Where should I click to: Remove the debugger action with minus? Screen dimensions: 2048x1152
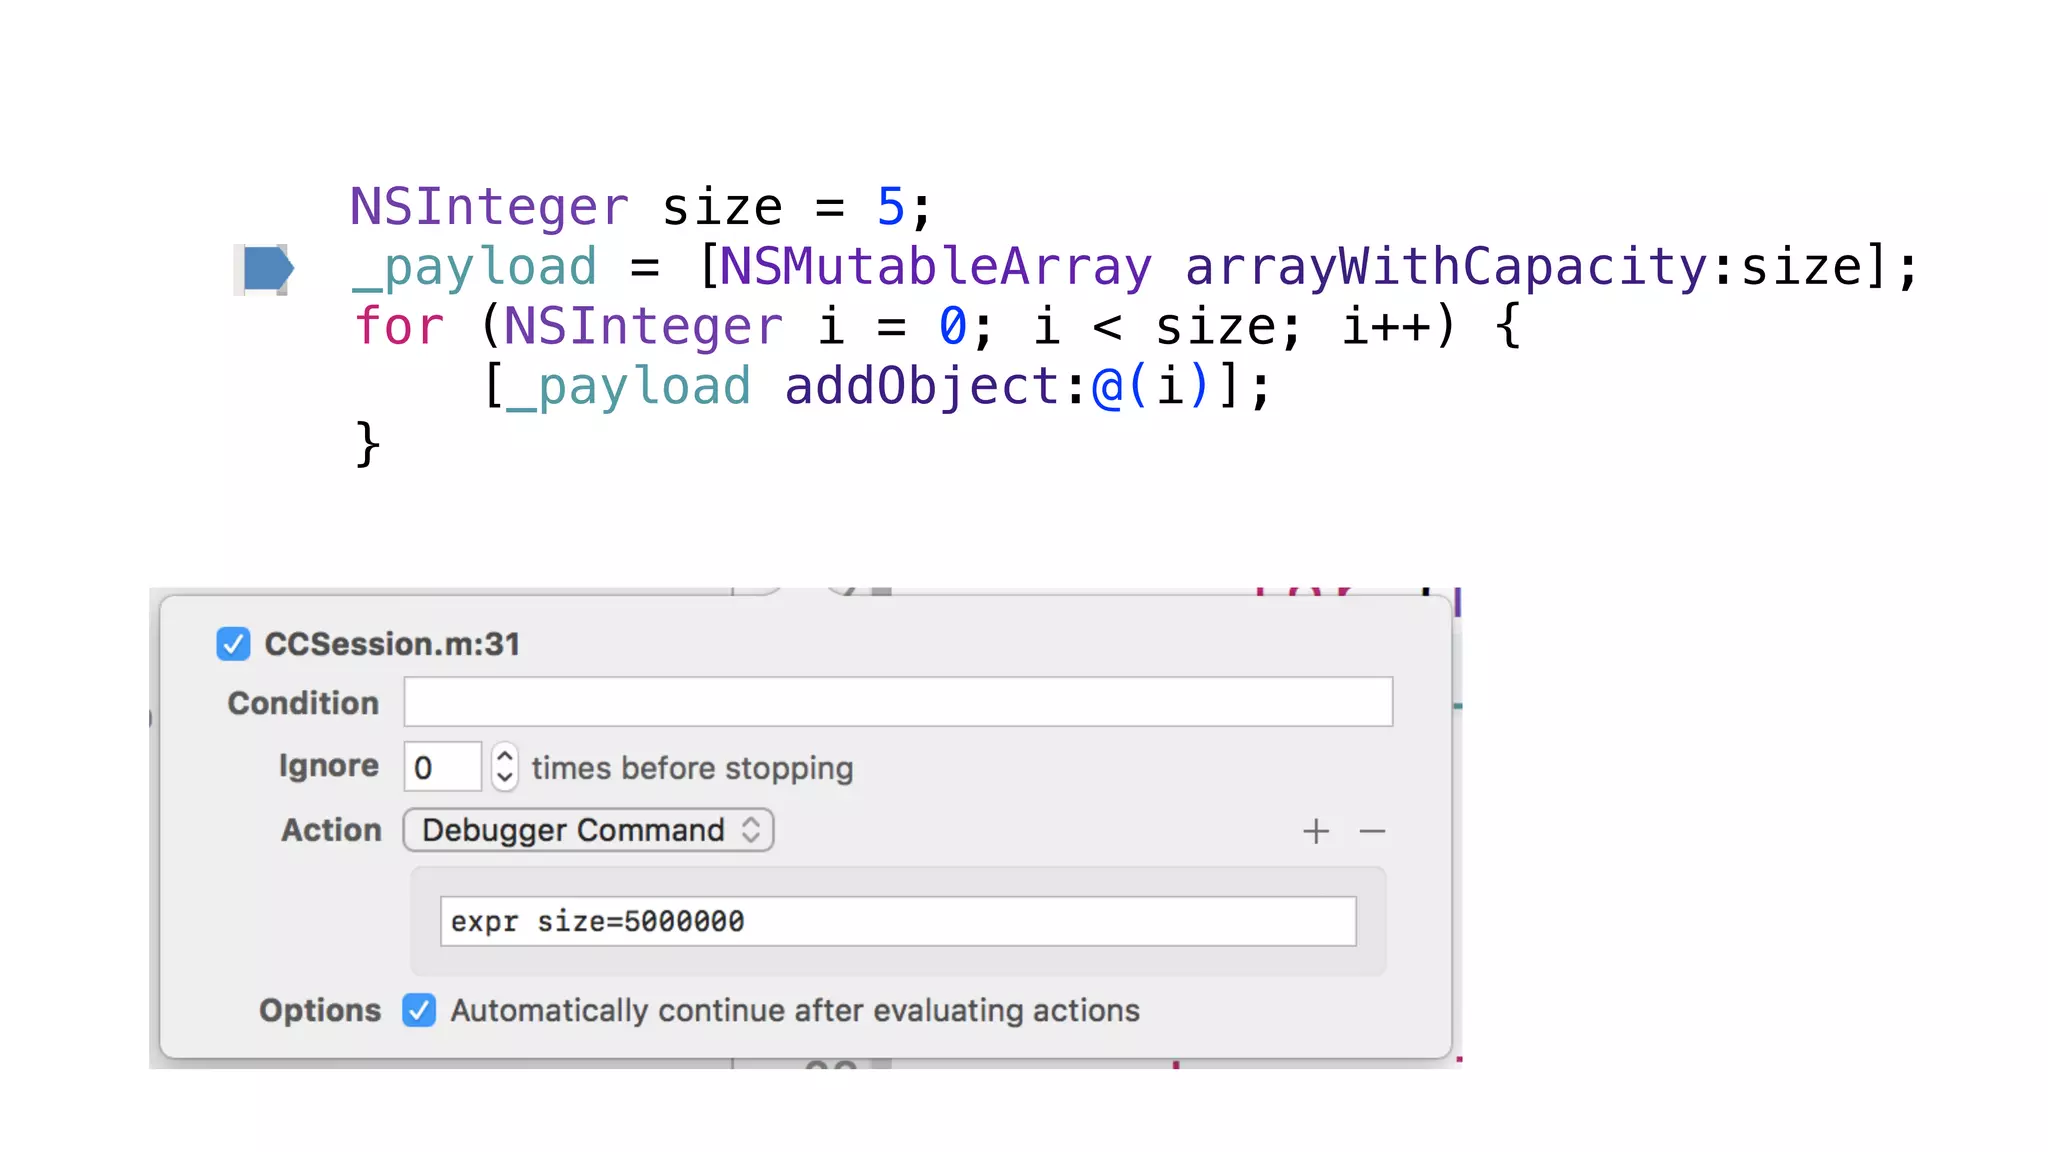pos(1372,831)
